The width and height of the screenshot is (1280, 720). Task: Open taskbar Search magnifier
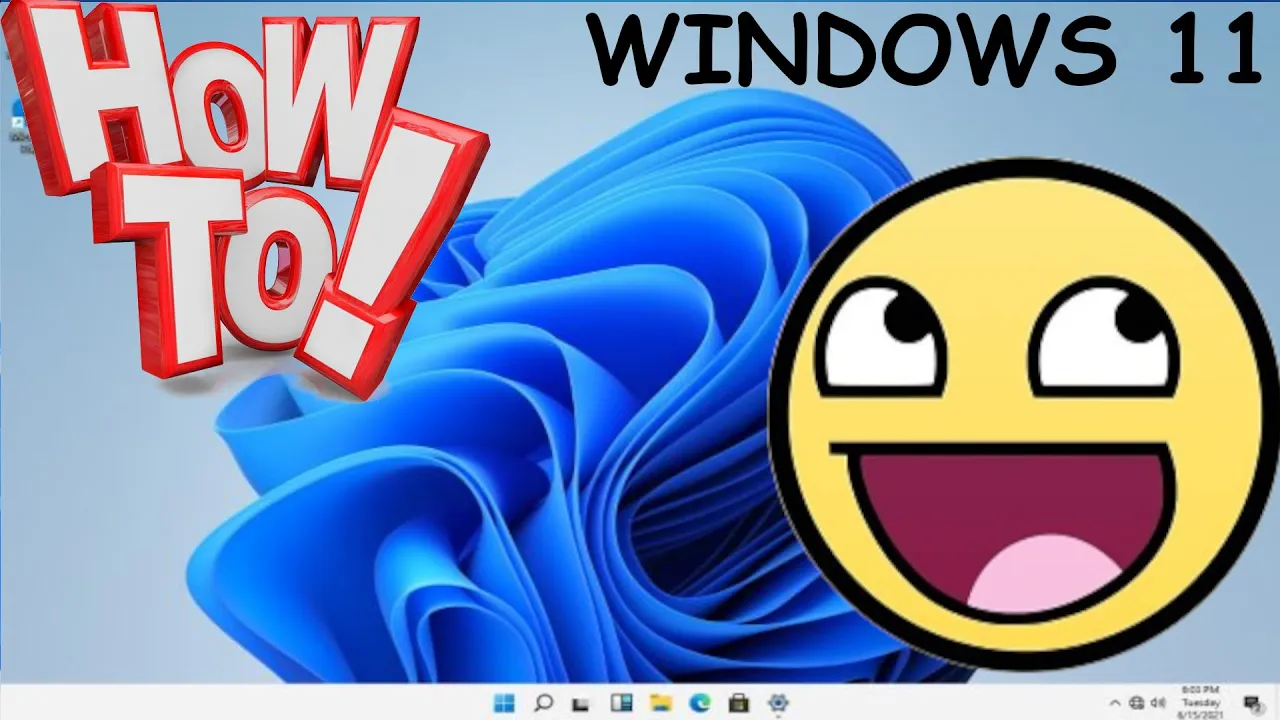pyautogui.click(x=543, y=703)
